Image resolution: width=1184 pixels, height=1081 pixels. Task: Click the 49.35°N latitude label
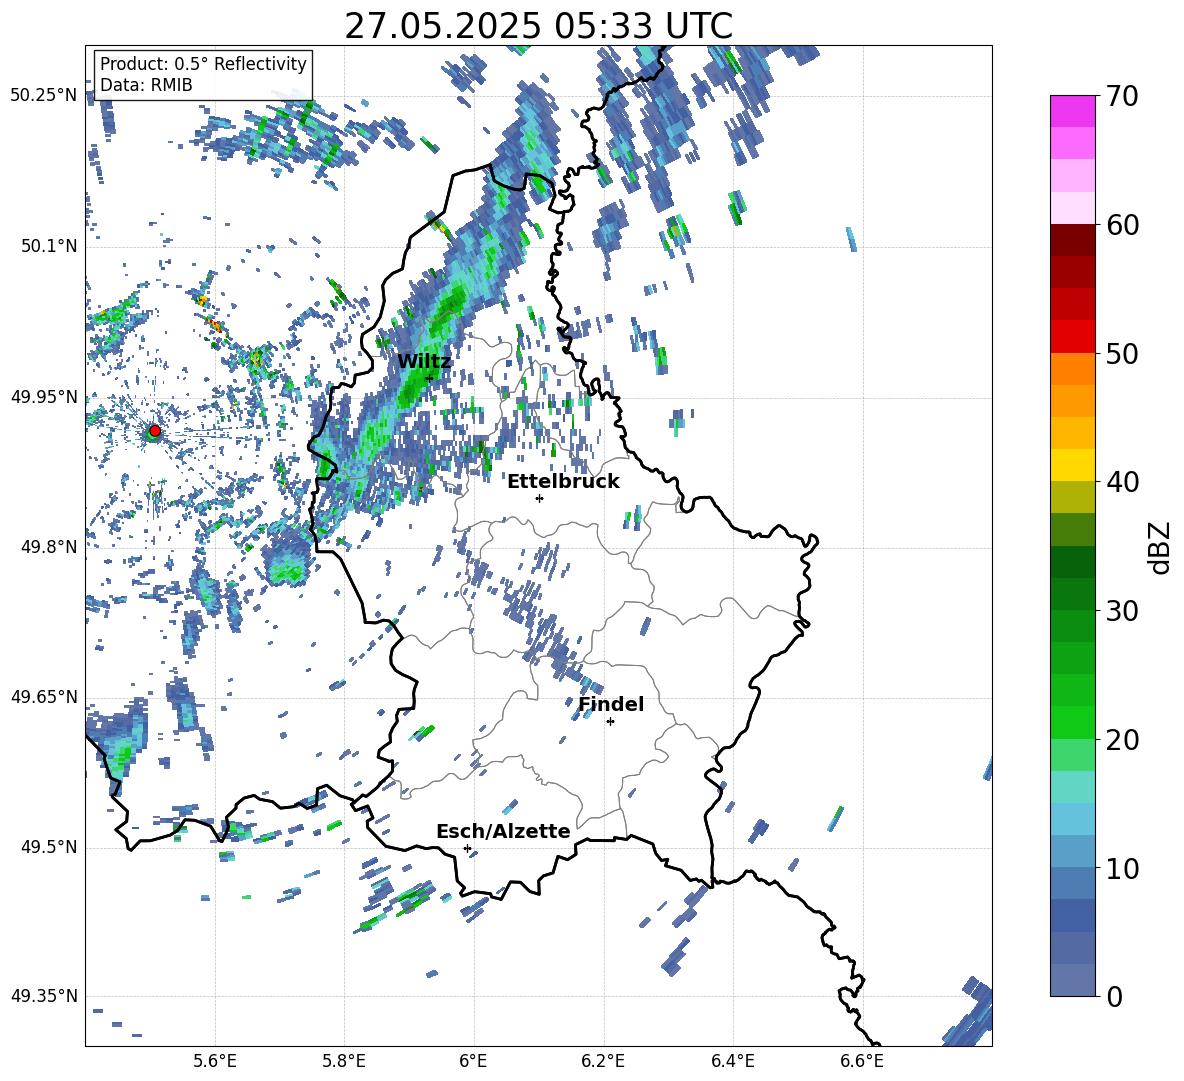pos(44,996)
